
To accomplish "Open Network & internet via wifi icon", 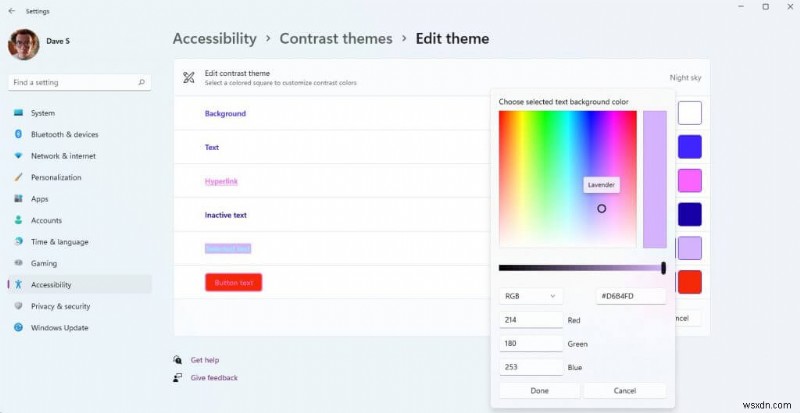I will [18, 156].
